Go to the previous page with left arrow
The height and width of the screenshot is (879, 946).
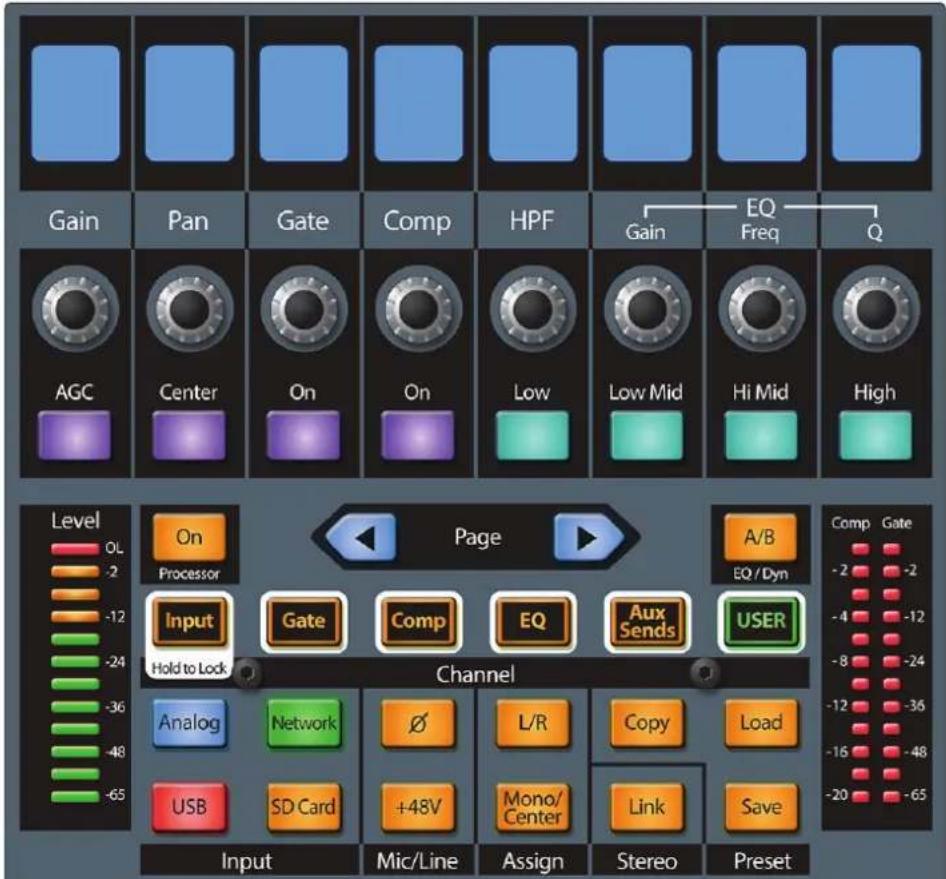(x=361, y=537)
